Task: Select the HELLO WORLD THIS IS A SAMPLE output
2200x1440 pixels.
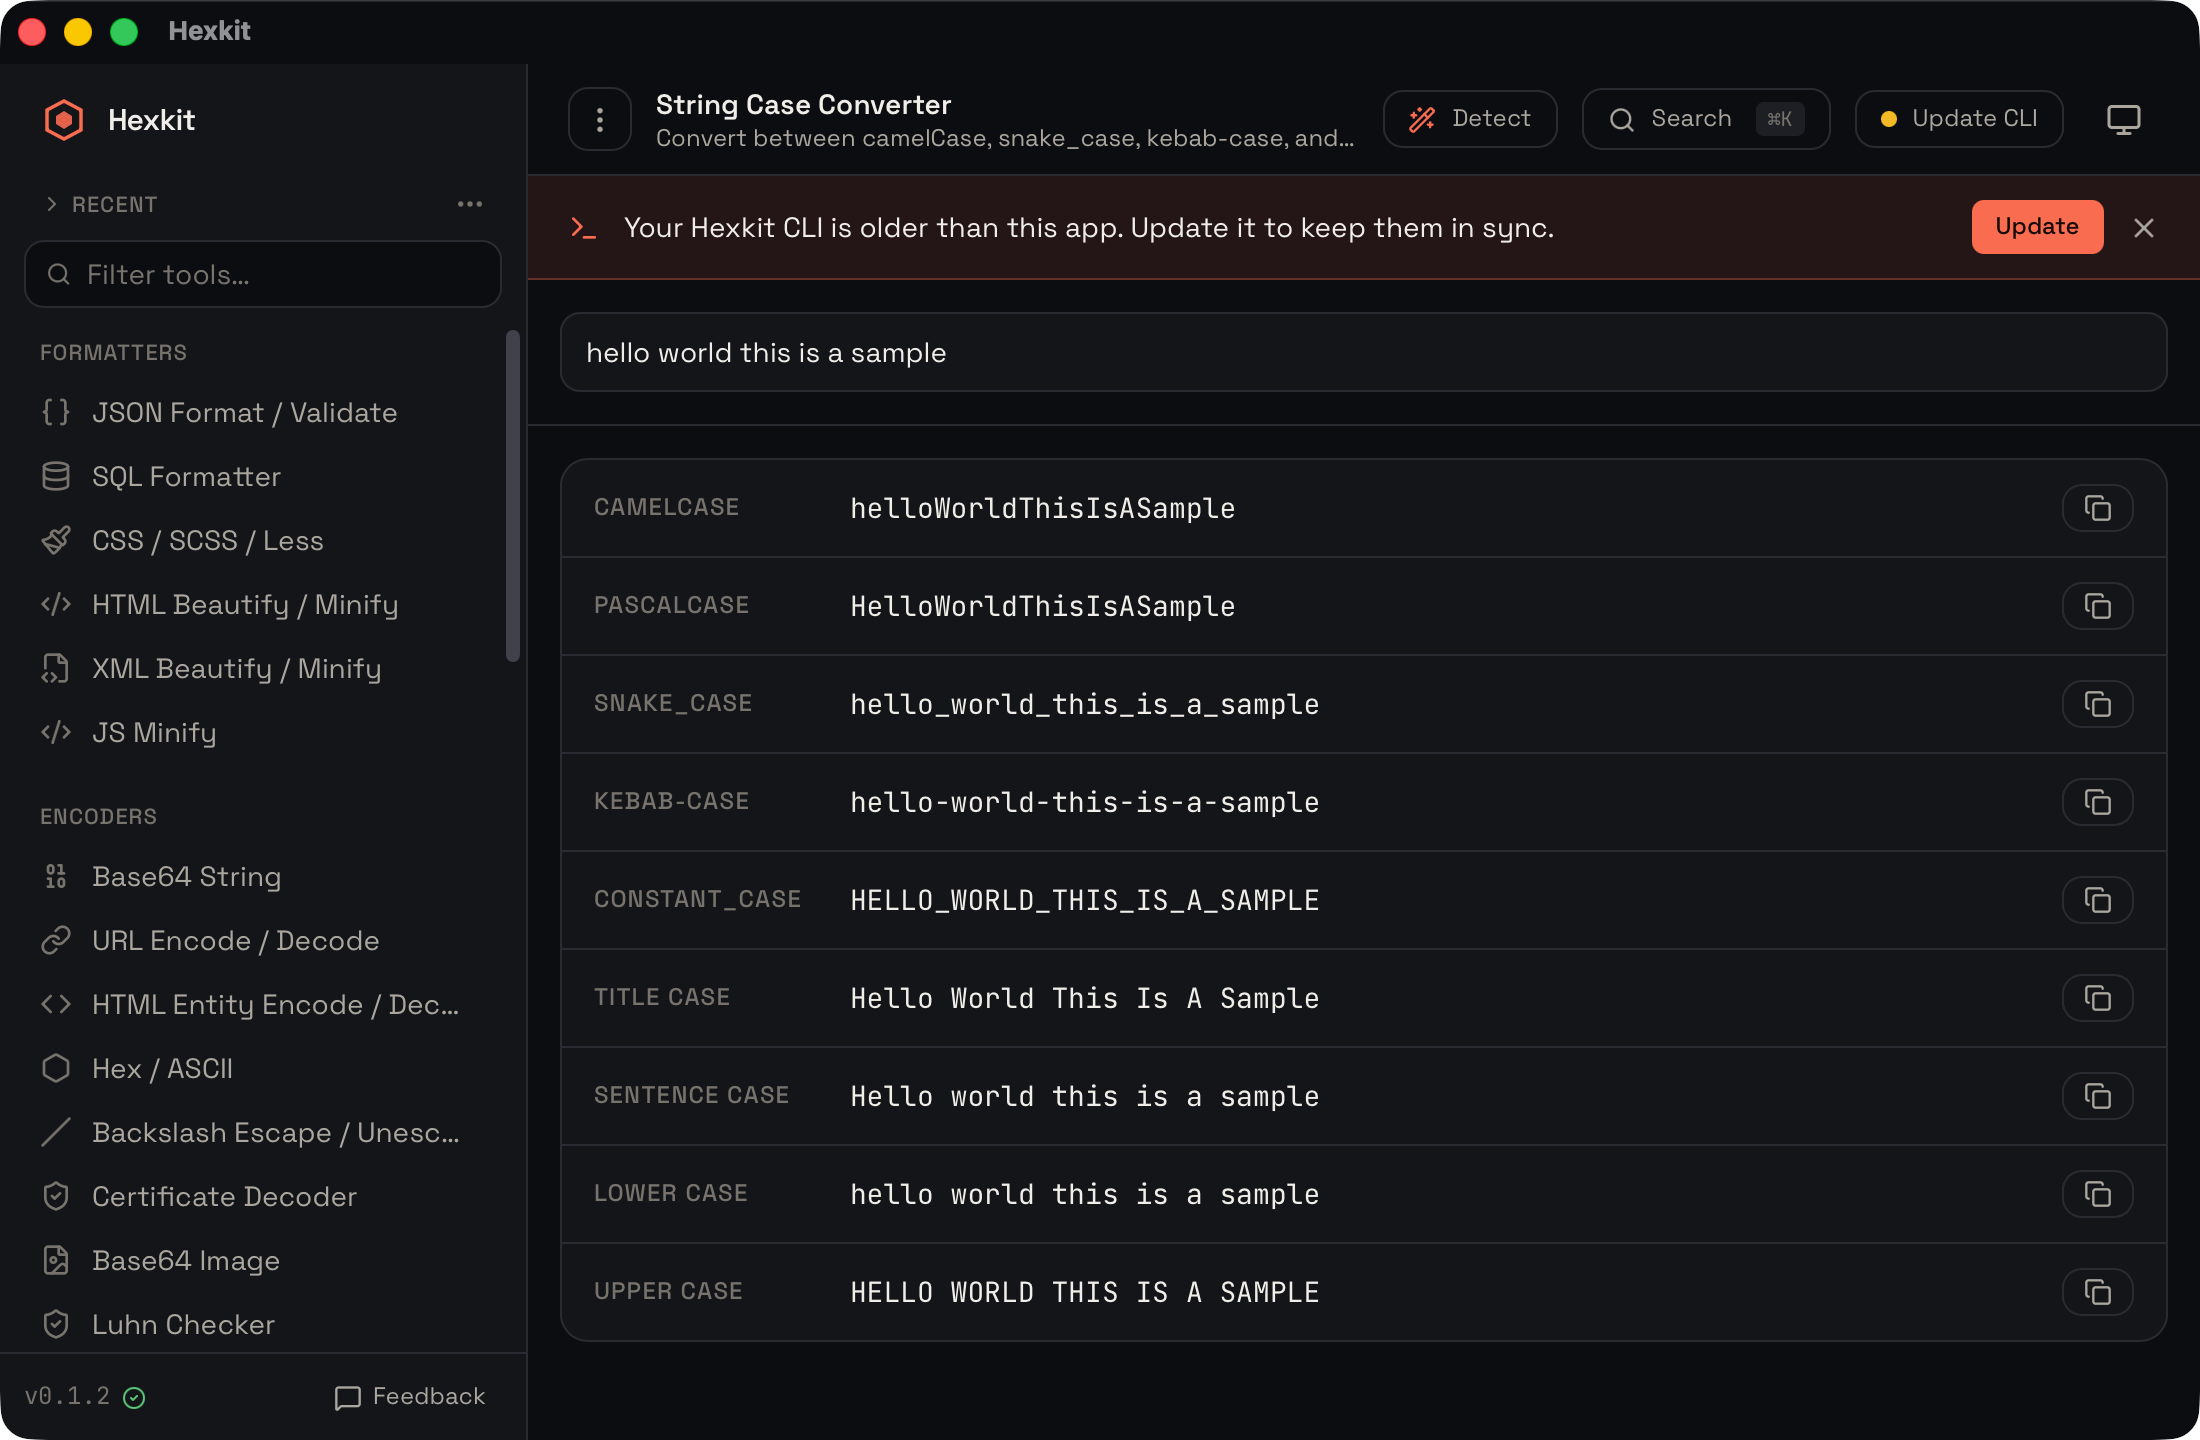Action: 1085,1292
